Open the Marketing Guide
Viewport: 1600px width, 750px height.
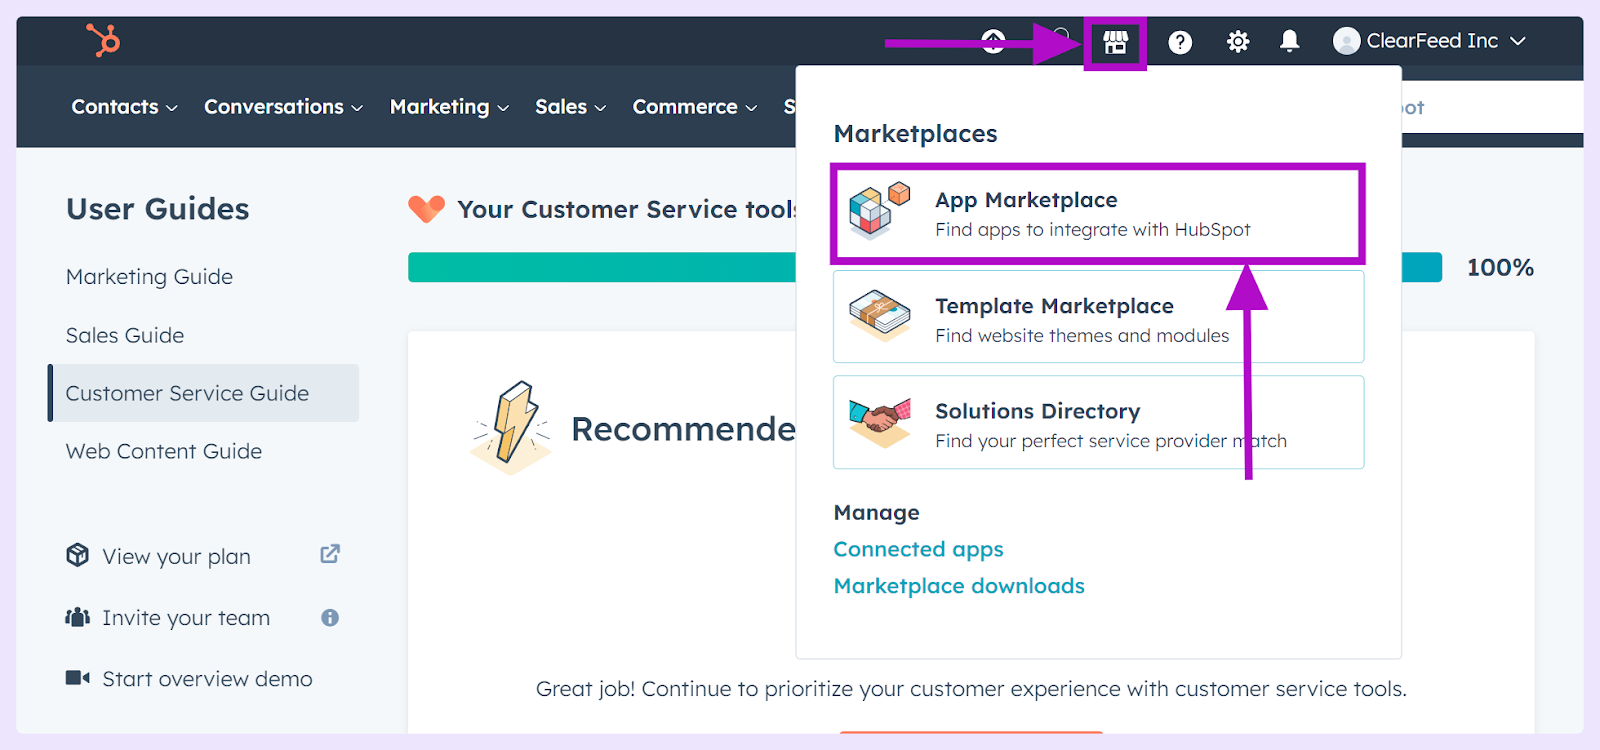pyautogui.click(x=149, y=277)
